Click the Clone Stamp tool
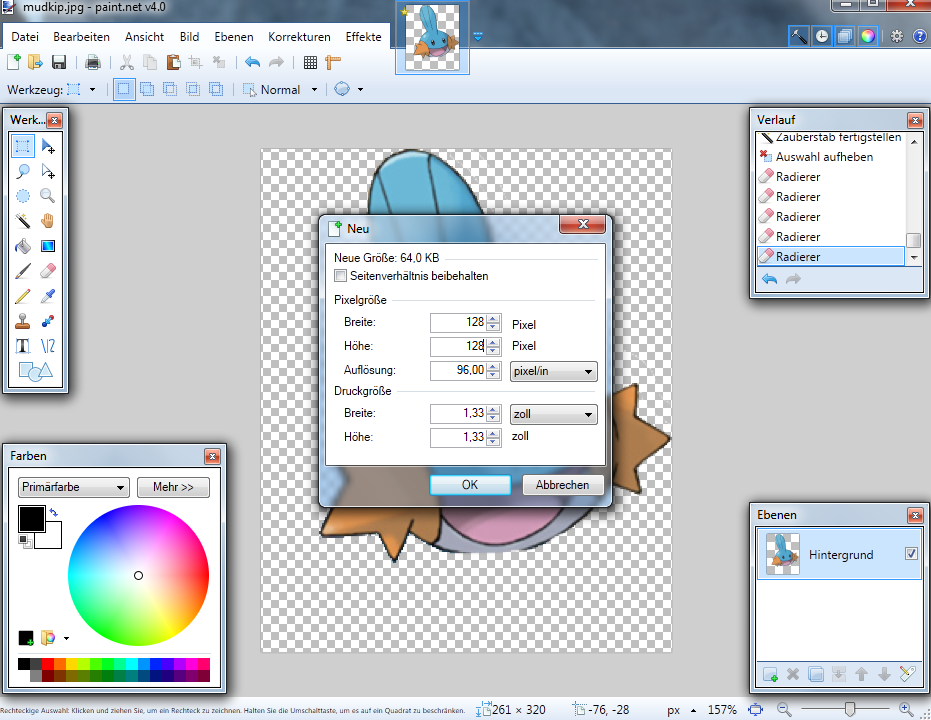 (23, 321)
